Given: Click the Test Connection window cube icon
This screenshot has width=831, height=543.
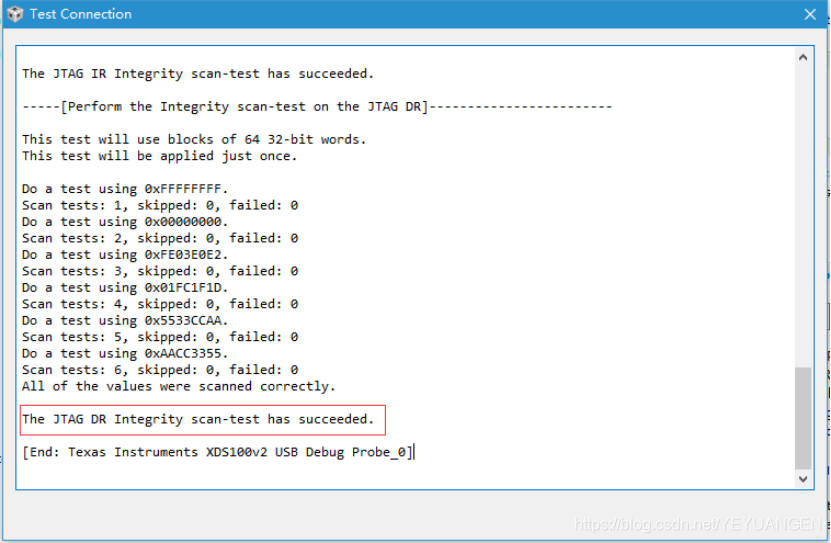Looking at the screenshot, I should click(14, 14).
